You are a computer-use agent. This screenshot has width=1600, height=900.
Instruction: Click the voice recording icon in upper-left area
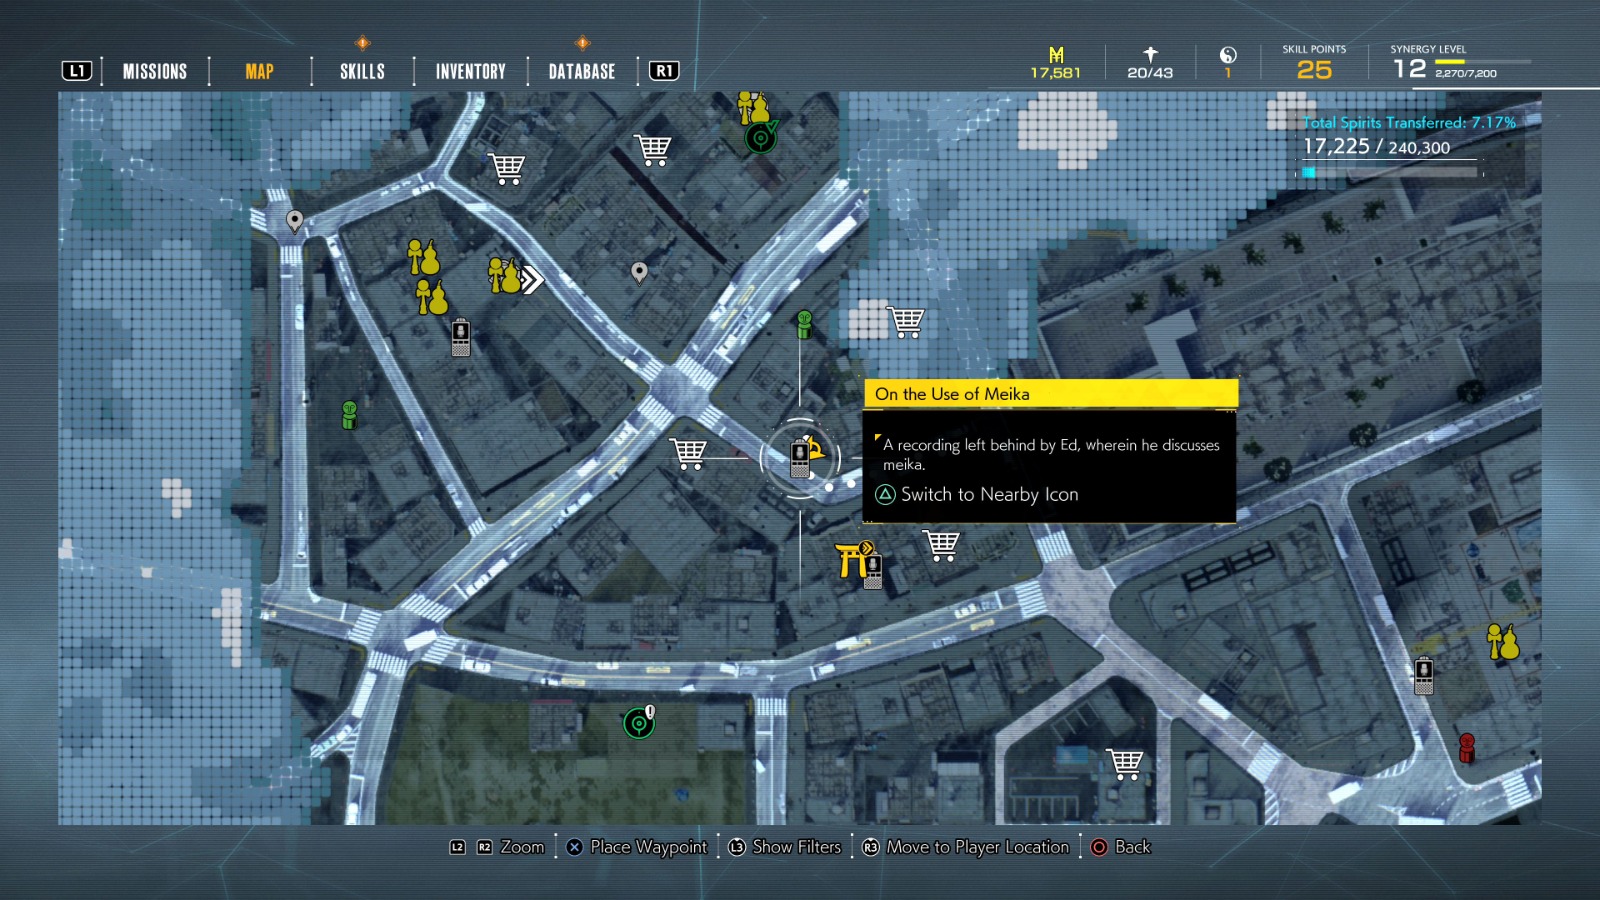(459, 339)
